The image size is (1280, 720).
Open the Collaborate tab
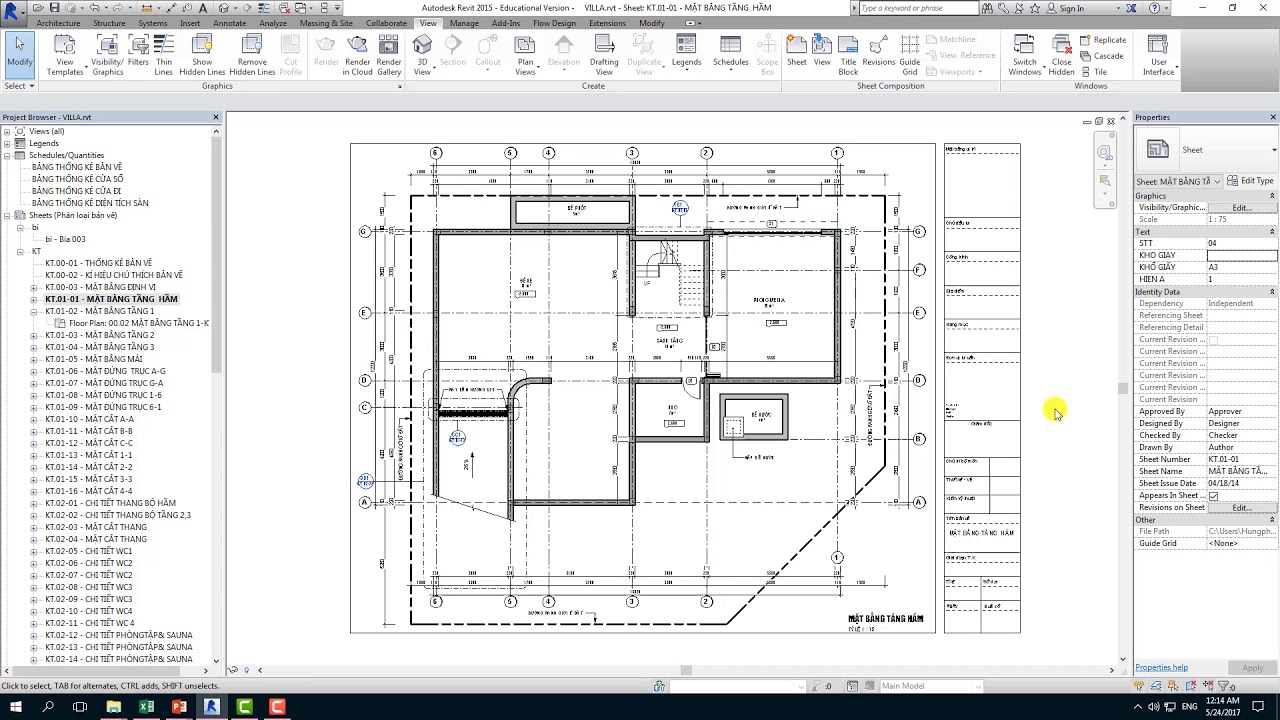tap(386, 23)
